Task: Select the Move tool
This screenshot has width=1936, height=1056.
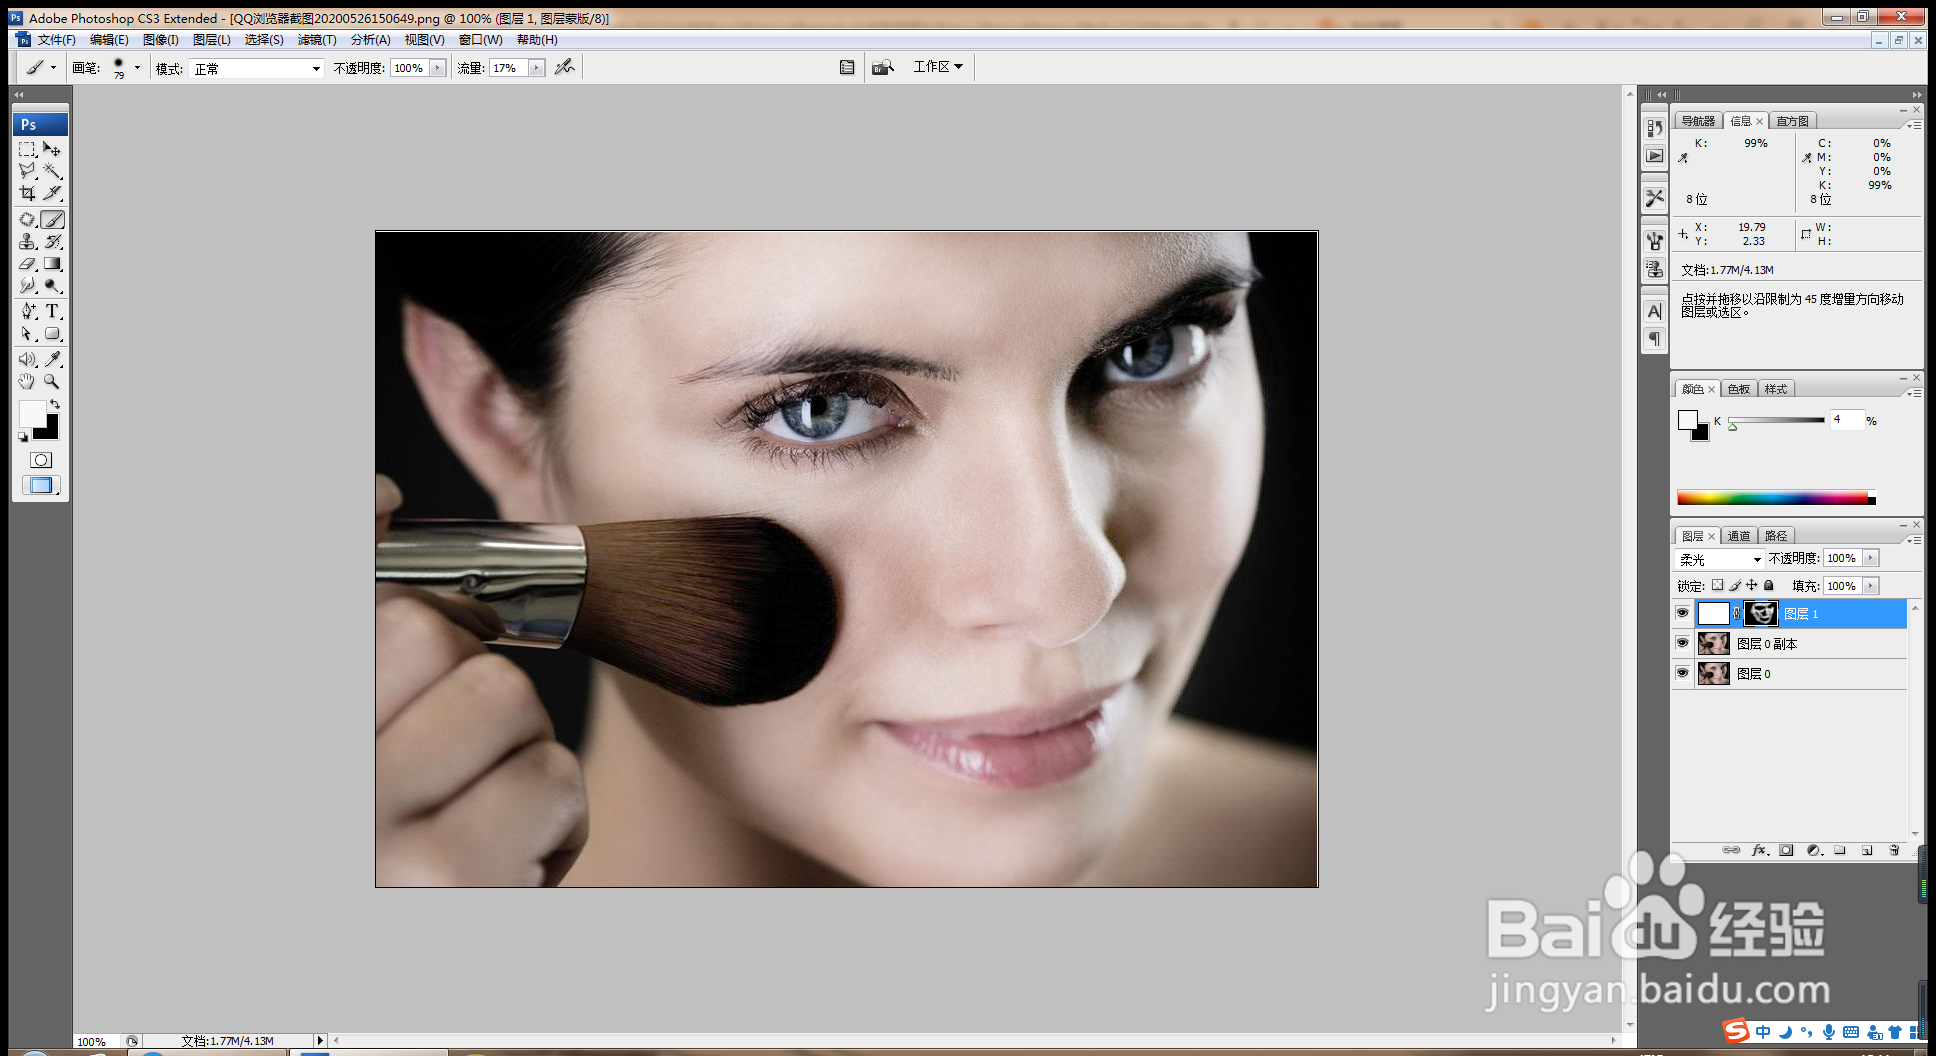Action: pyautogui.click(x=52, y=149)
